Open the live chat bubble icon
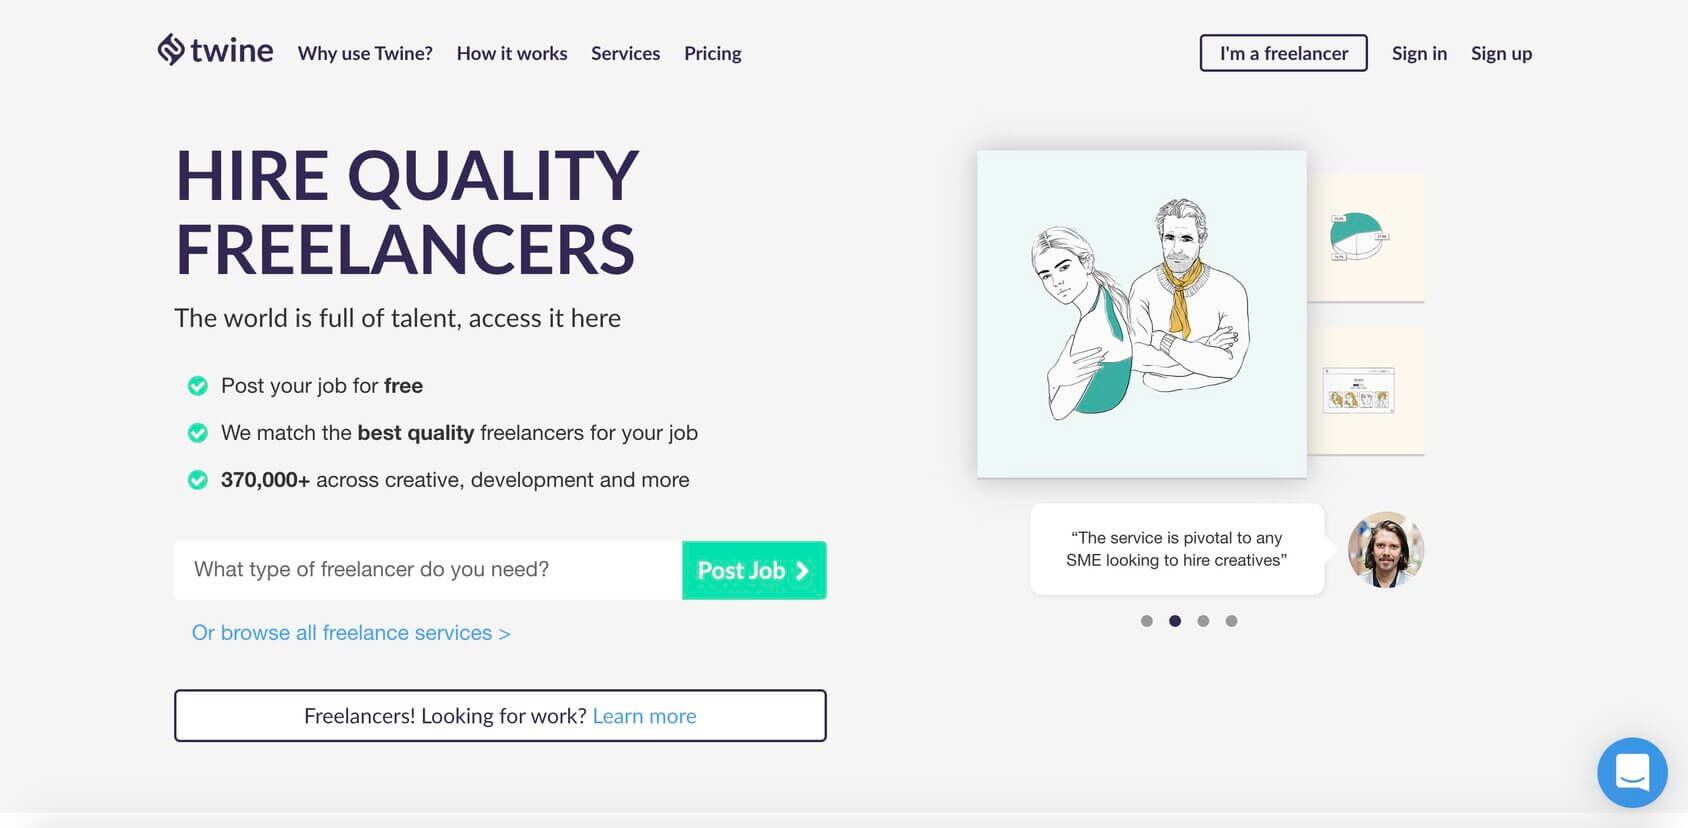The image size is (1688, 828). pyautogui.click(x=1632, y=772)
